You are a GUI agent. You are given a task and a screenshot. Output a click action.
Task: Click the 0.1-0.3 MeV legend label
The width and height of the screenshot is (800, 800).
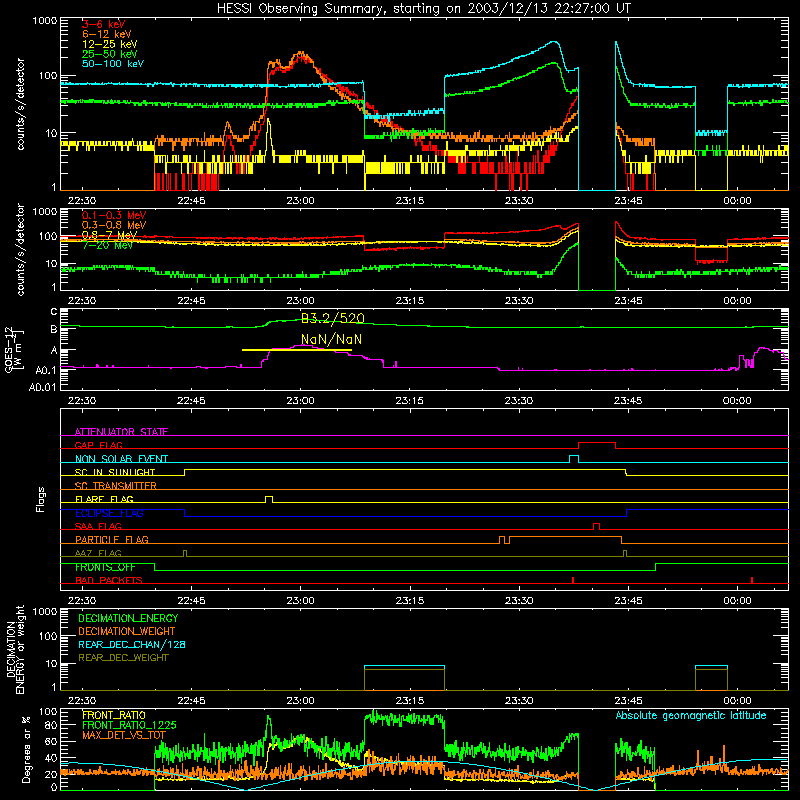pos(114,215)
